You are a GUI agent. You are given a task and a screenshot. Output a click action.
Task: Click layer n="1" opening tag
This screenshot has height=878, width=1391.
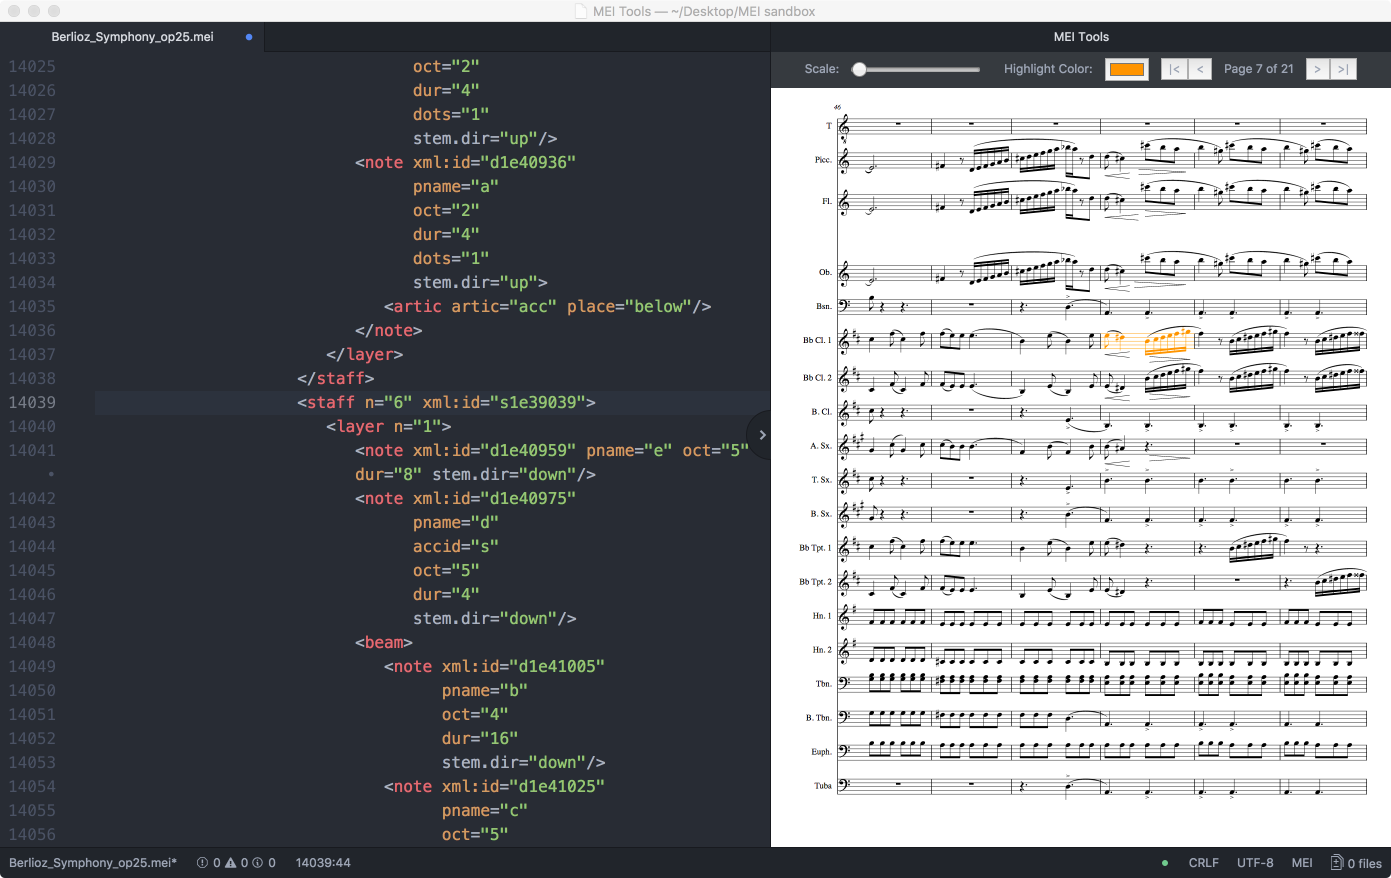pyautogui.click(x=389, y=426)
